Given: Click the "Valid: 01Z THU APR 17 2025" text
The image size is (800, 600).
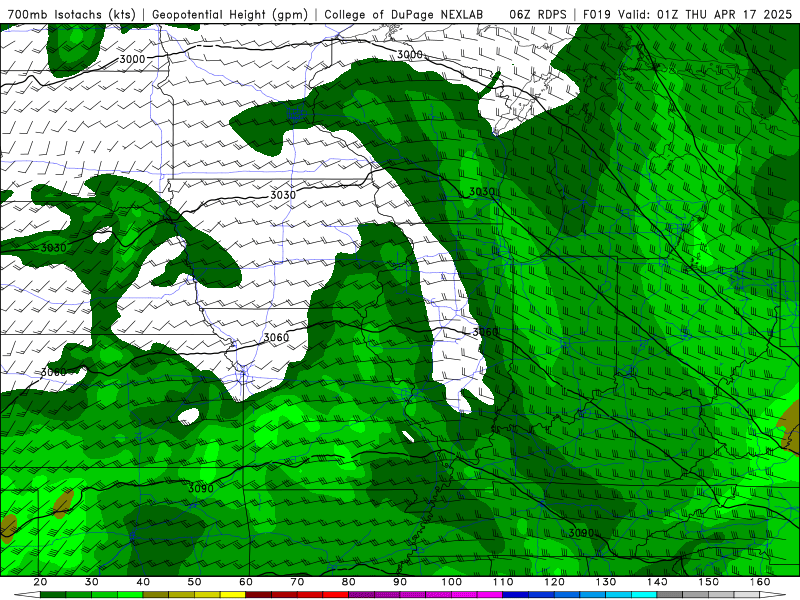Looking at the screenshot, I should click(705, 14).
